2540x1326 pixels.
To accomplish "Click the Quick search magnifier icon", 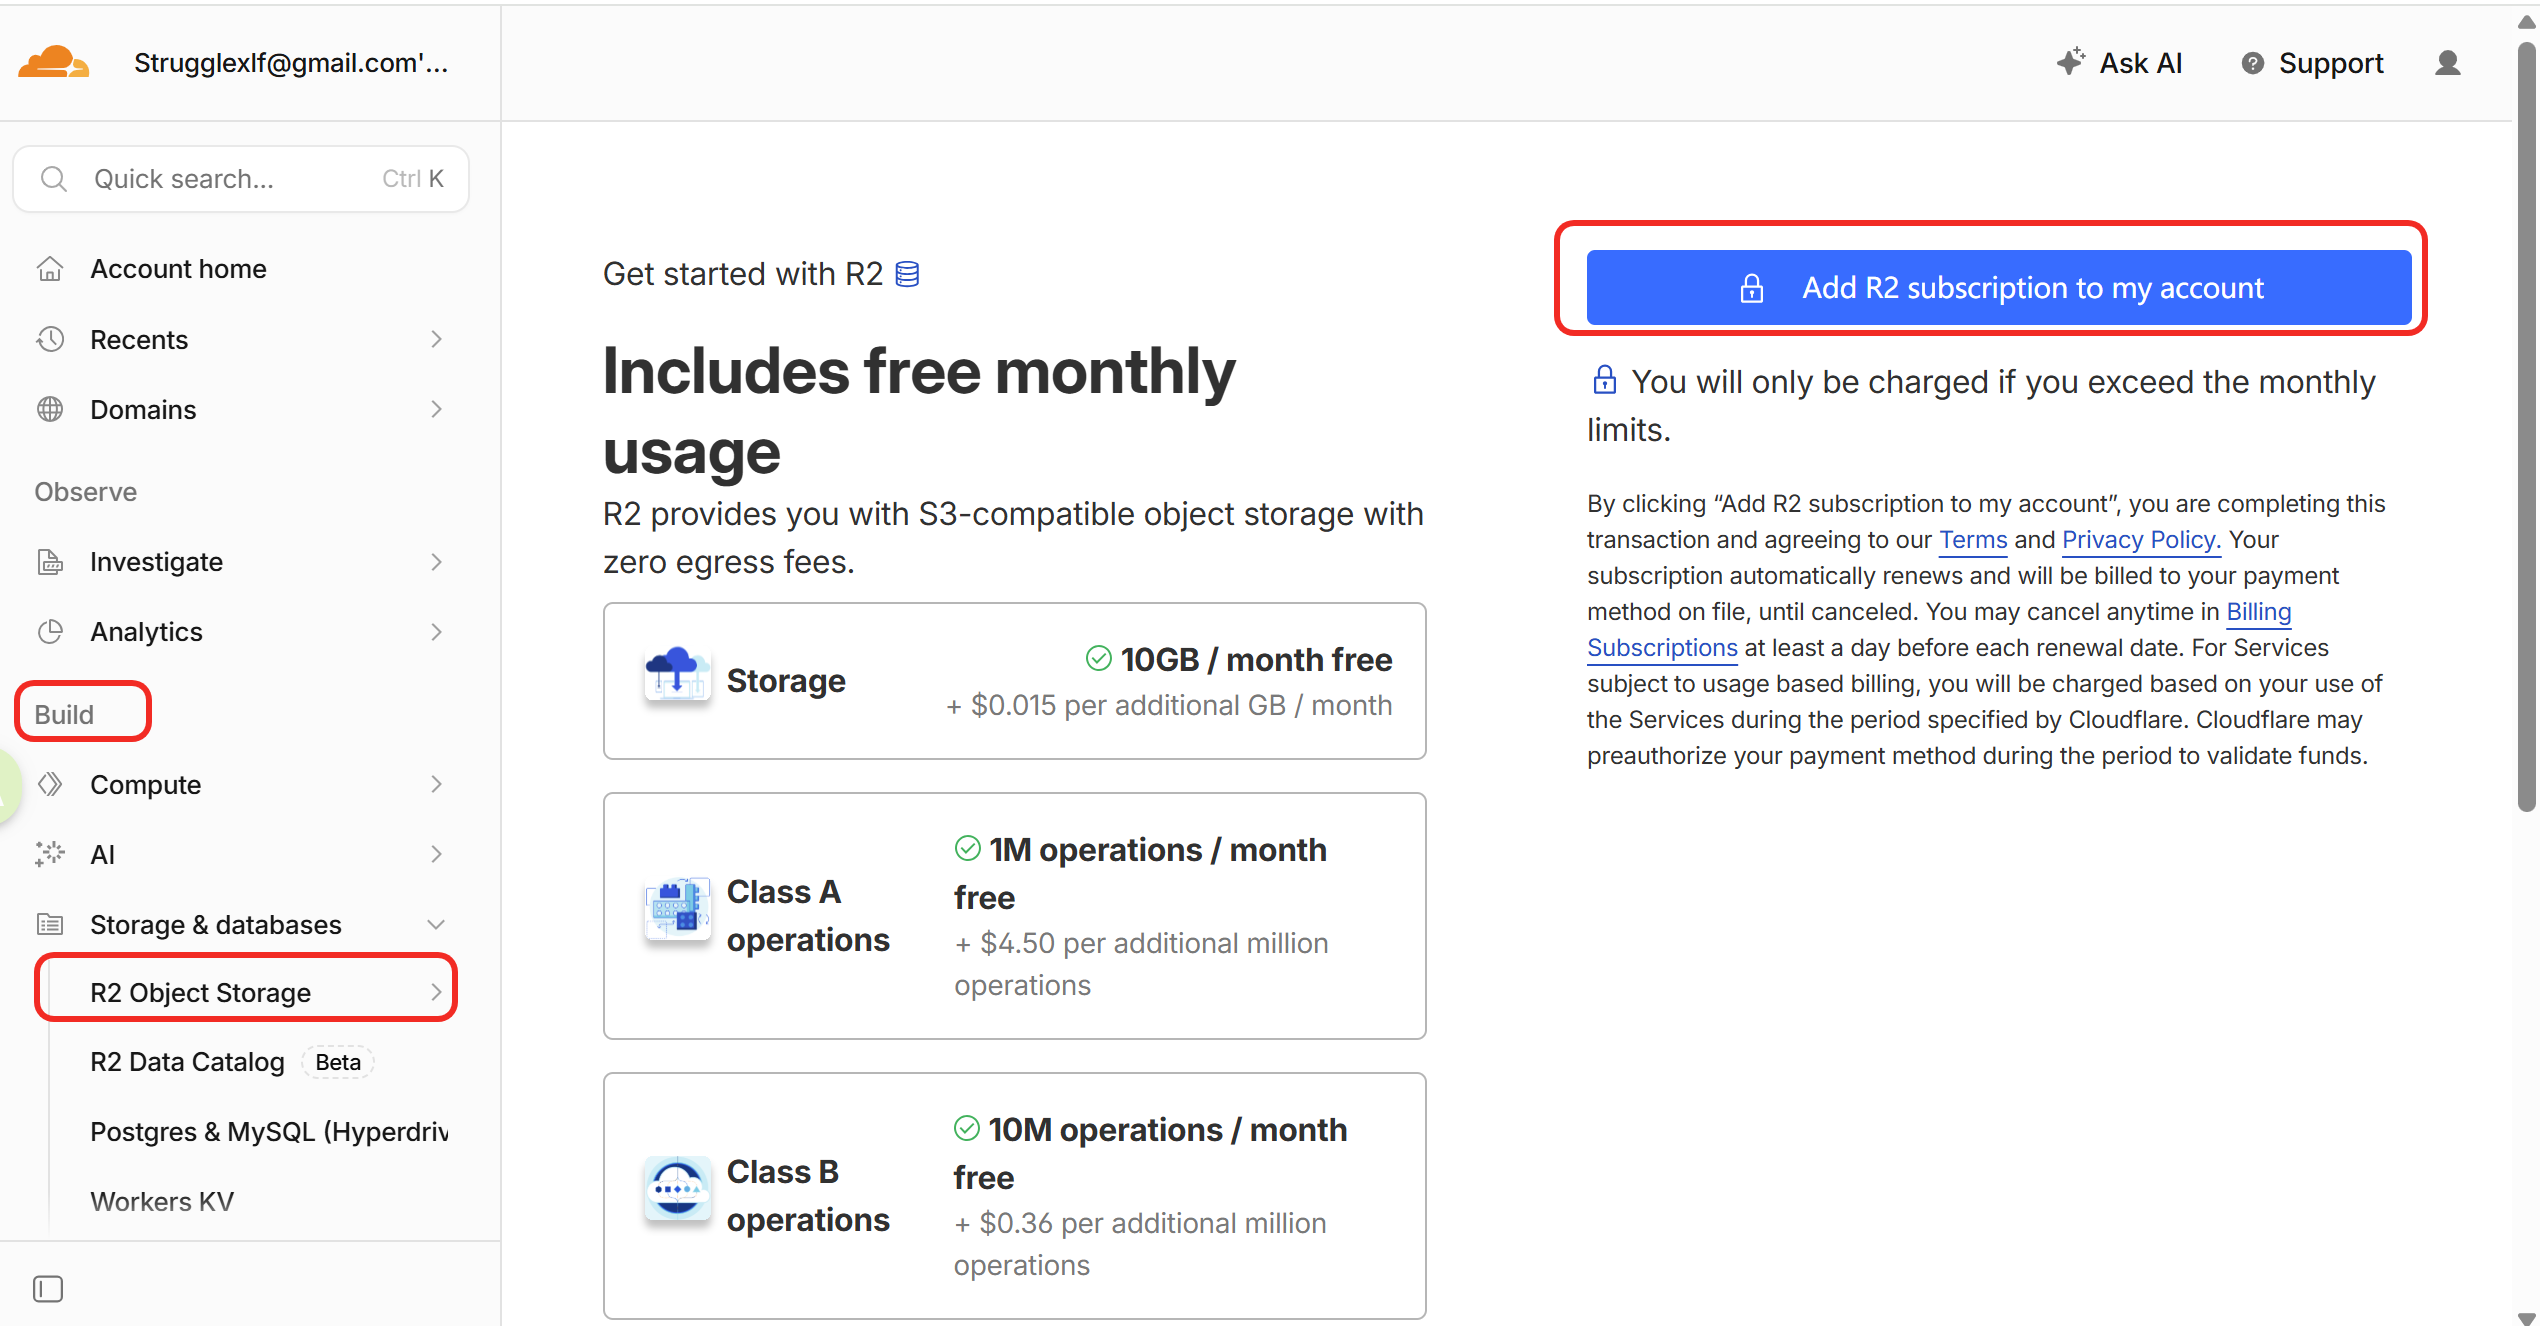I will 54,179.
